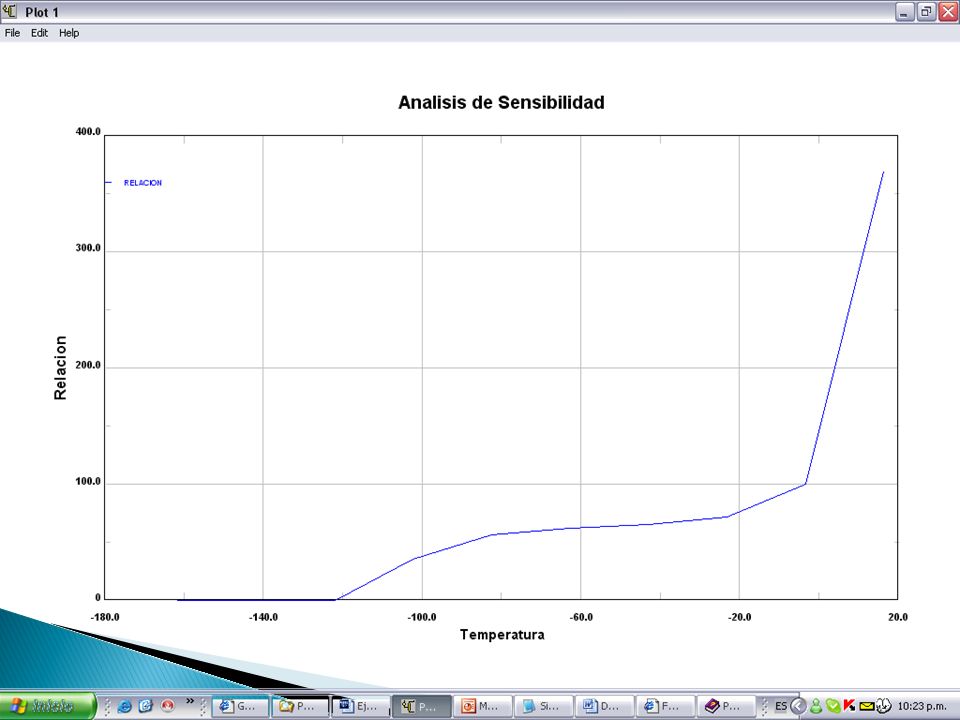Launch Internet Explorer from quick launch
Image resolution: width=960 pixels, height=720 pixels.
pyautogui.click(x=124, y=706)
